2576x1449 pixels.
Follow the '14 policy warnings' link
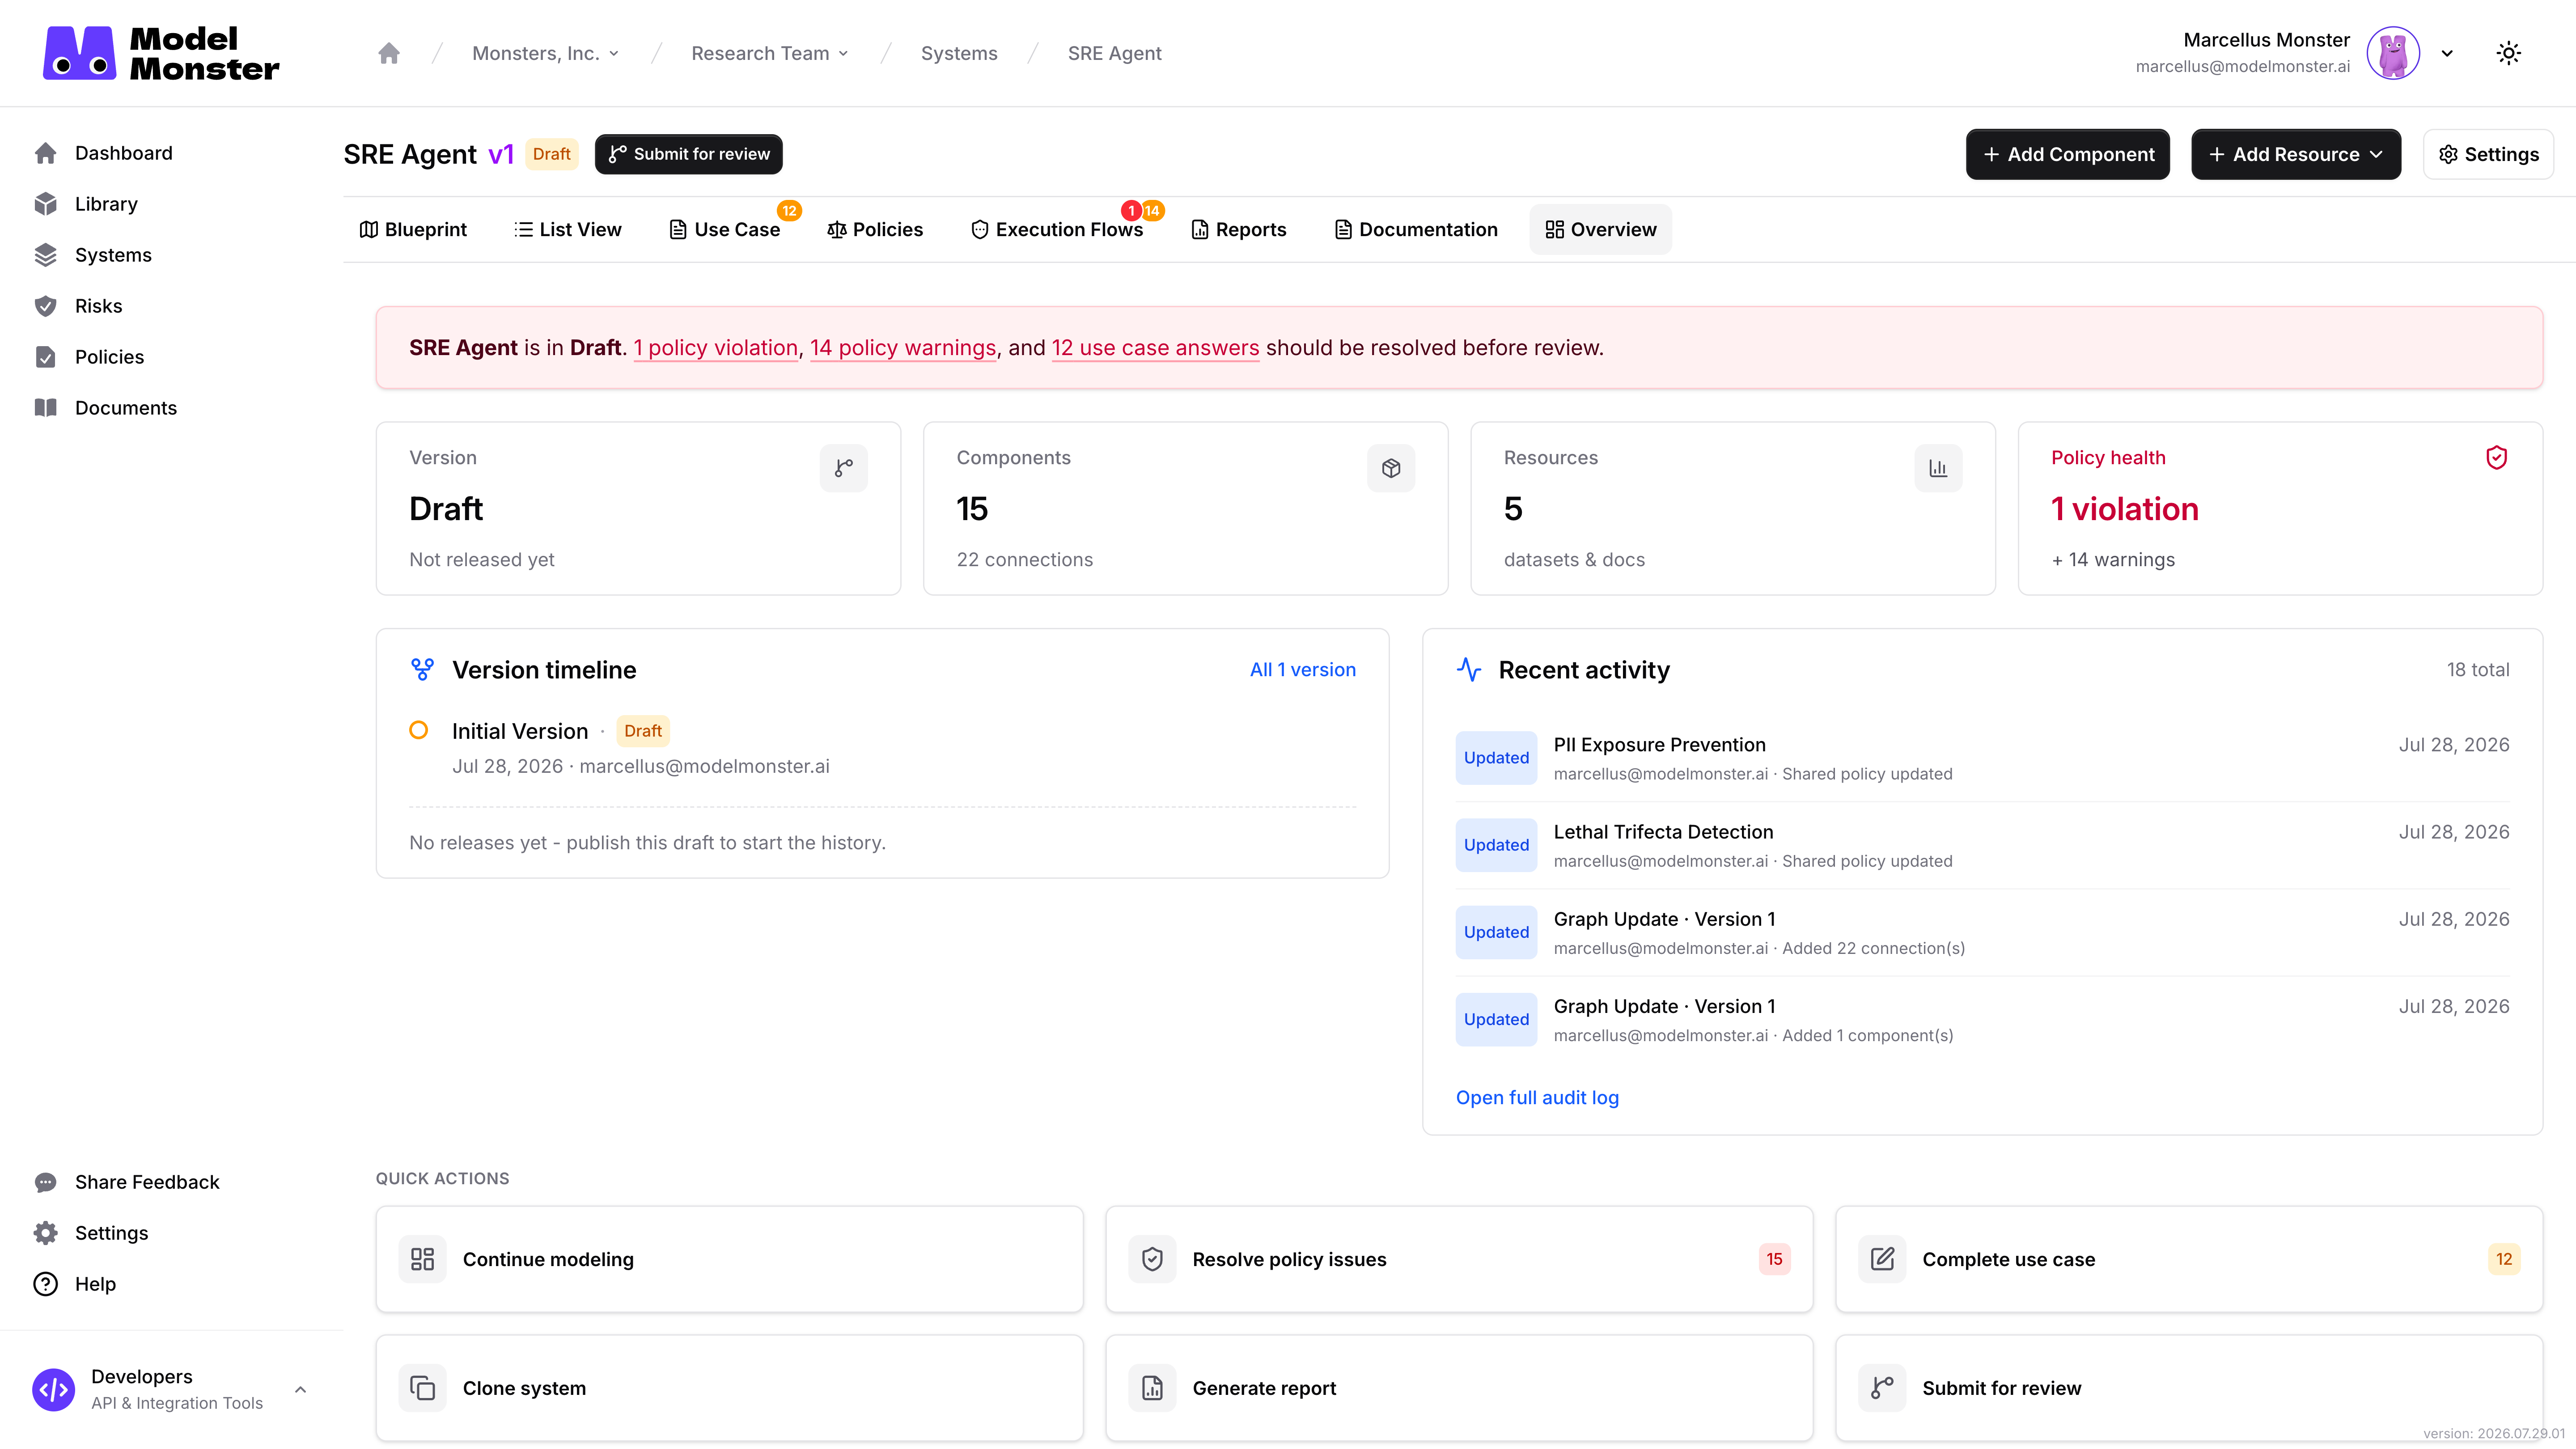(x=903, y=348)
